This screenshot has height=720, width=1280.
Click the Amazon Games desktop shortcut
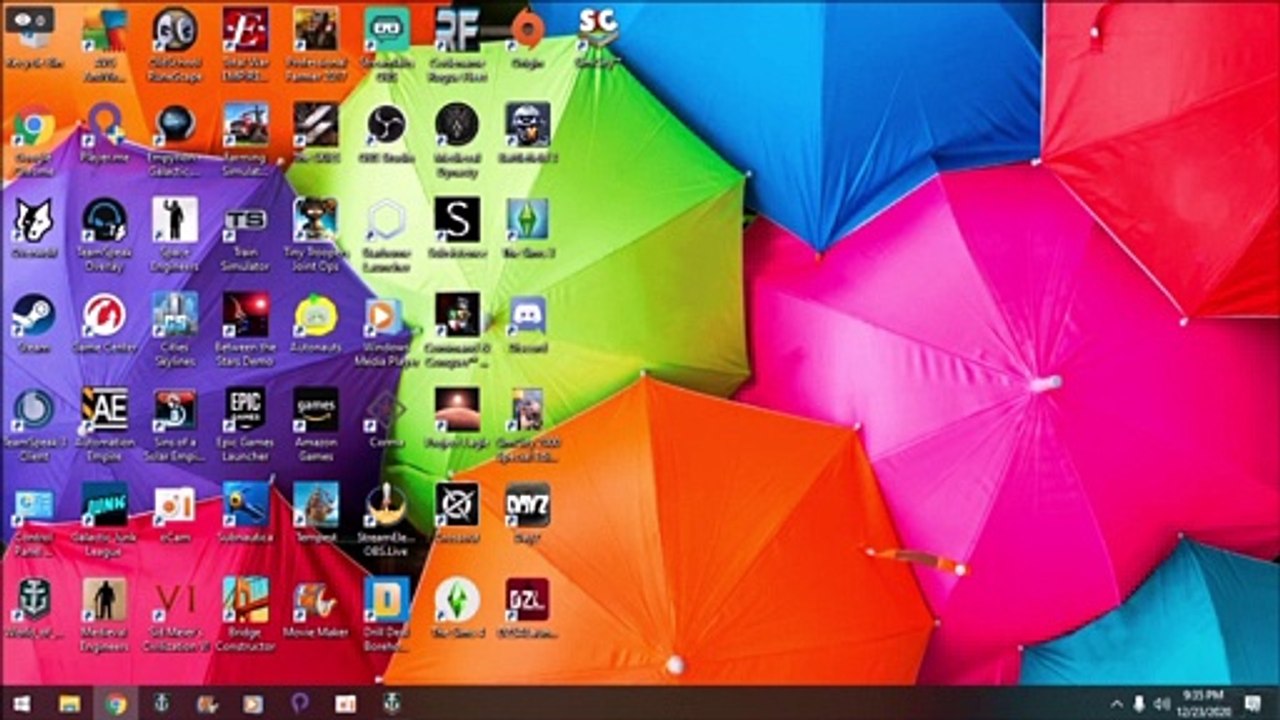click(316, 424)
